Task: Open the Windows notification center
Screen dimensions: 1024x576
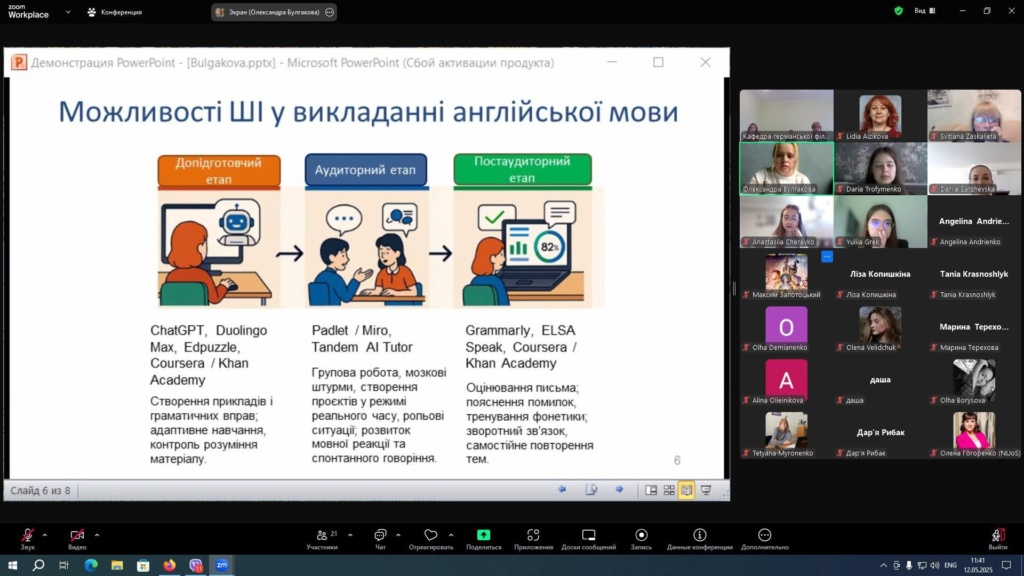Action: click(1006, 566)
